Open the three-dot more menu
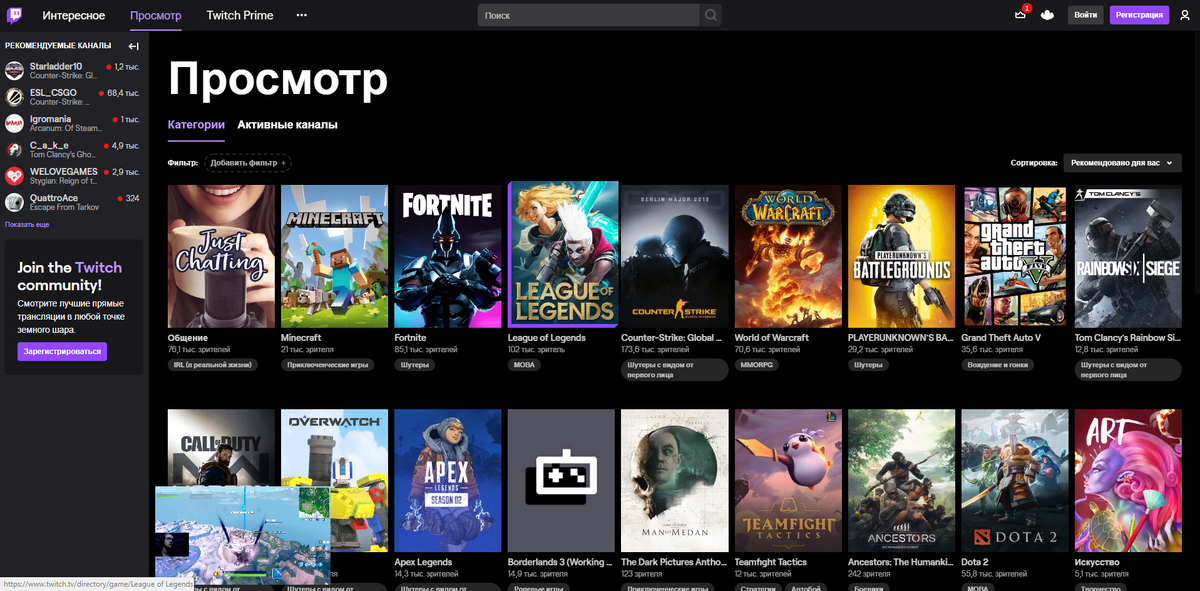This screenshot has width=1200, height=591. click(x=302, y=15)
